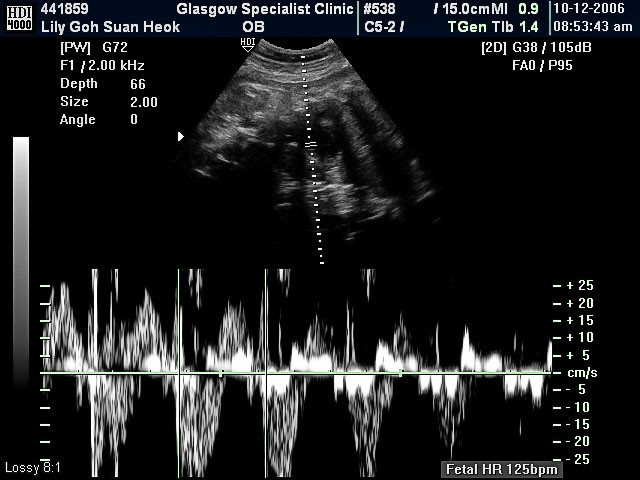Select the Size 2.00 value
The height and width of the screenshot is (480, 640).
143,102
